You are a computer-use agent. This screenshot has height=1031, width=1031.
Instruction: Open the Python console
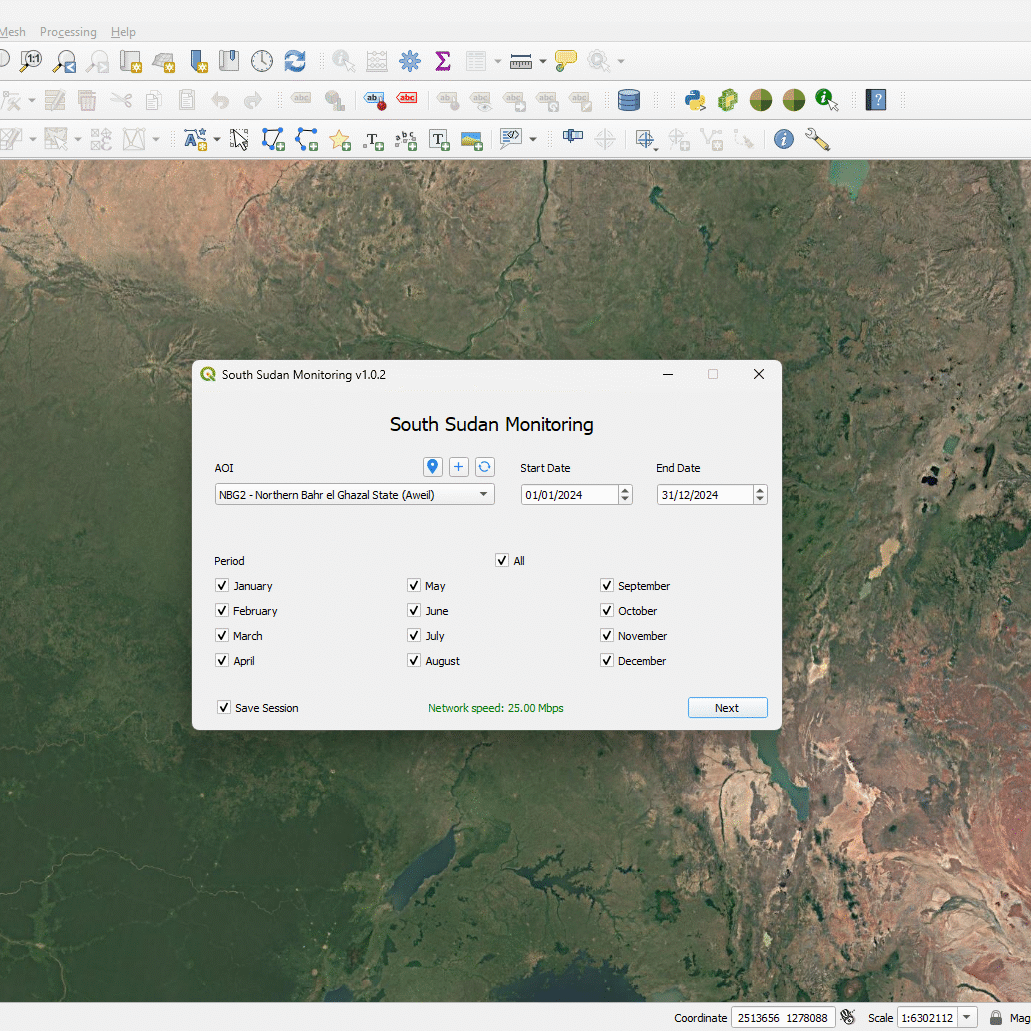pyautogui.click(x=695, y=100)
